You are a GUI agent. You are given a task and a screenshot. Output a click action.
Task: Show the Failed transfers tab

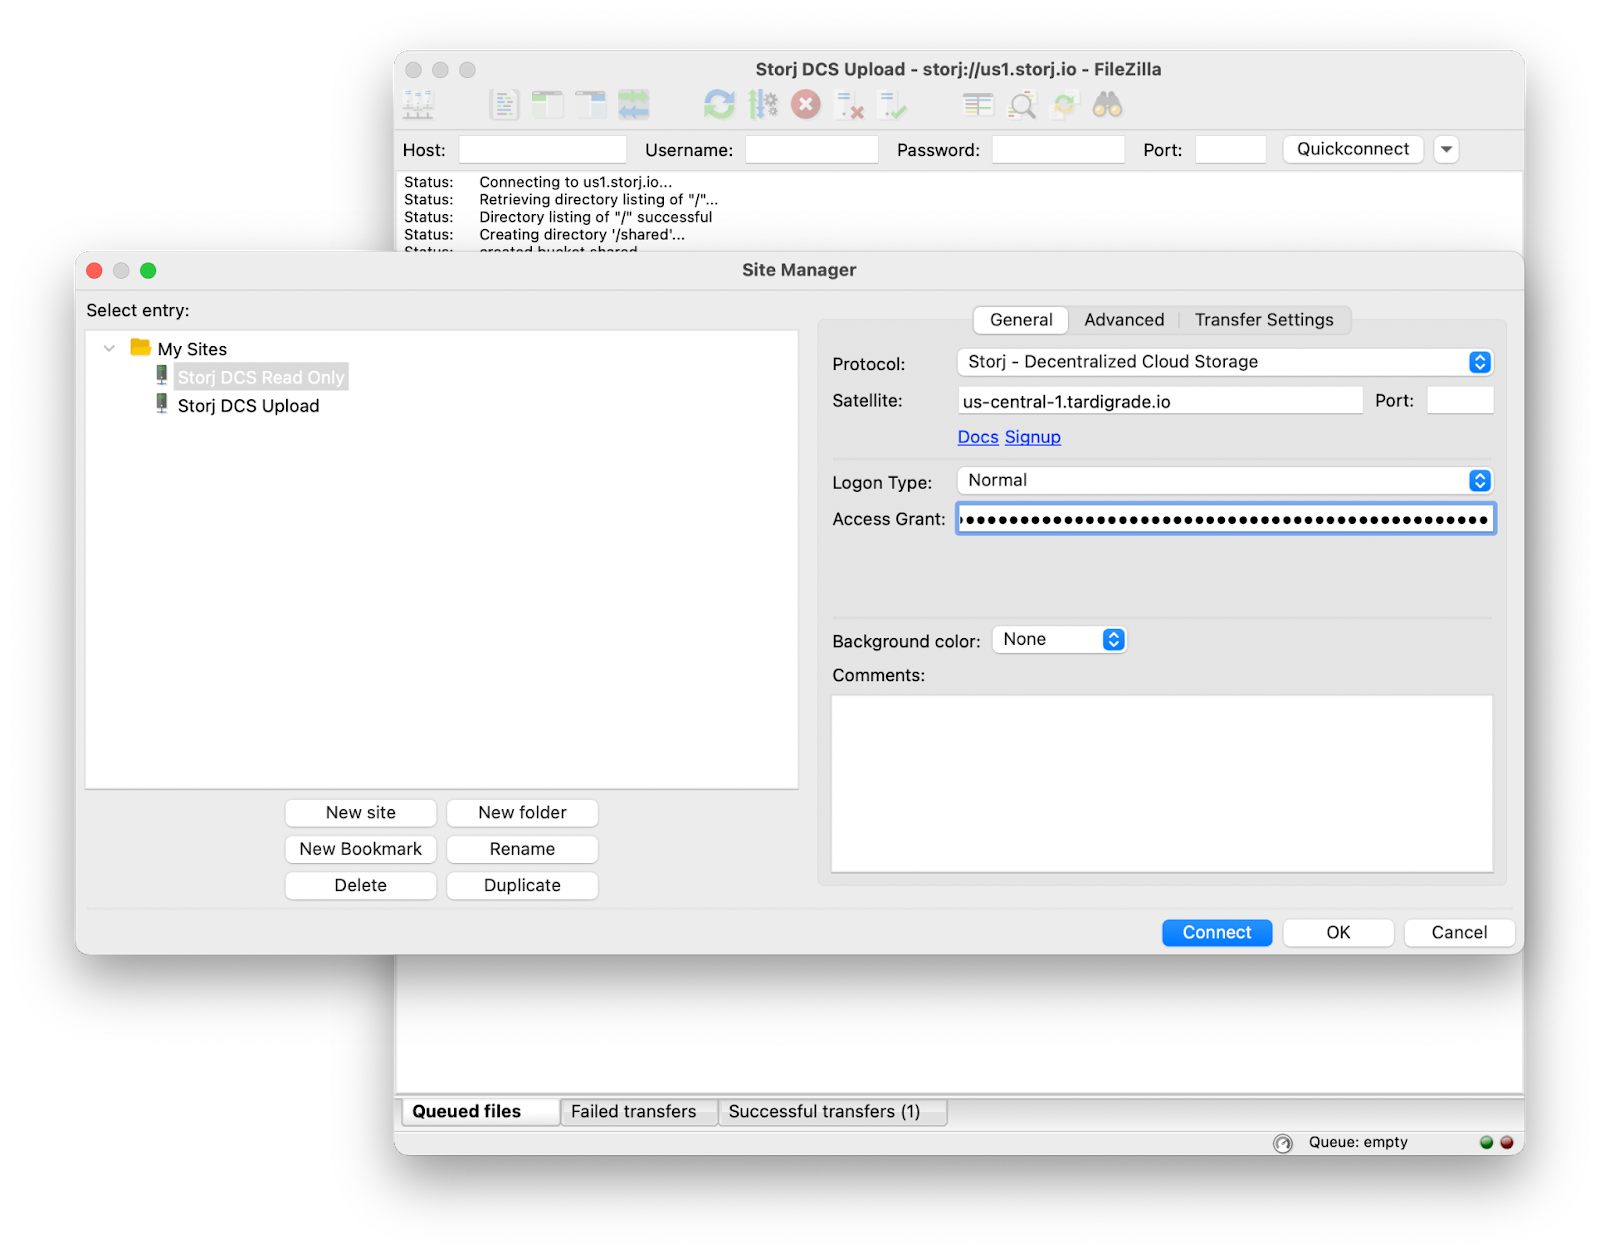638,1112
